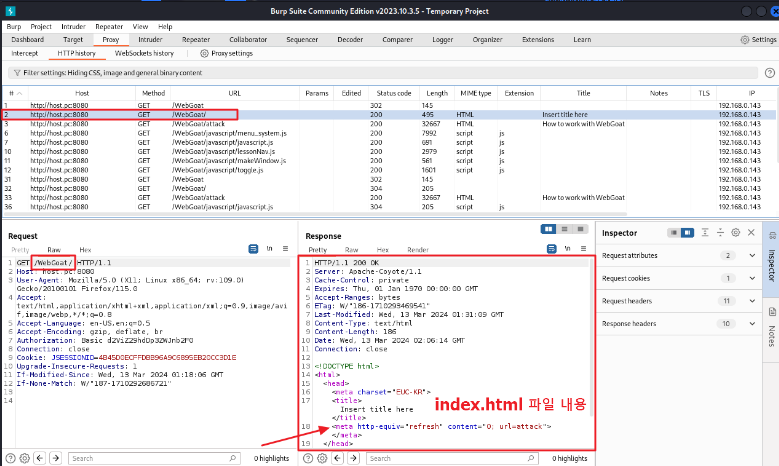779x466 pixels.
Task: Open the Settings gear in top bar
Action: [x=744, y=40]
